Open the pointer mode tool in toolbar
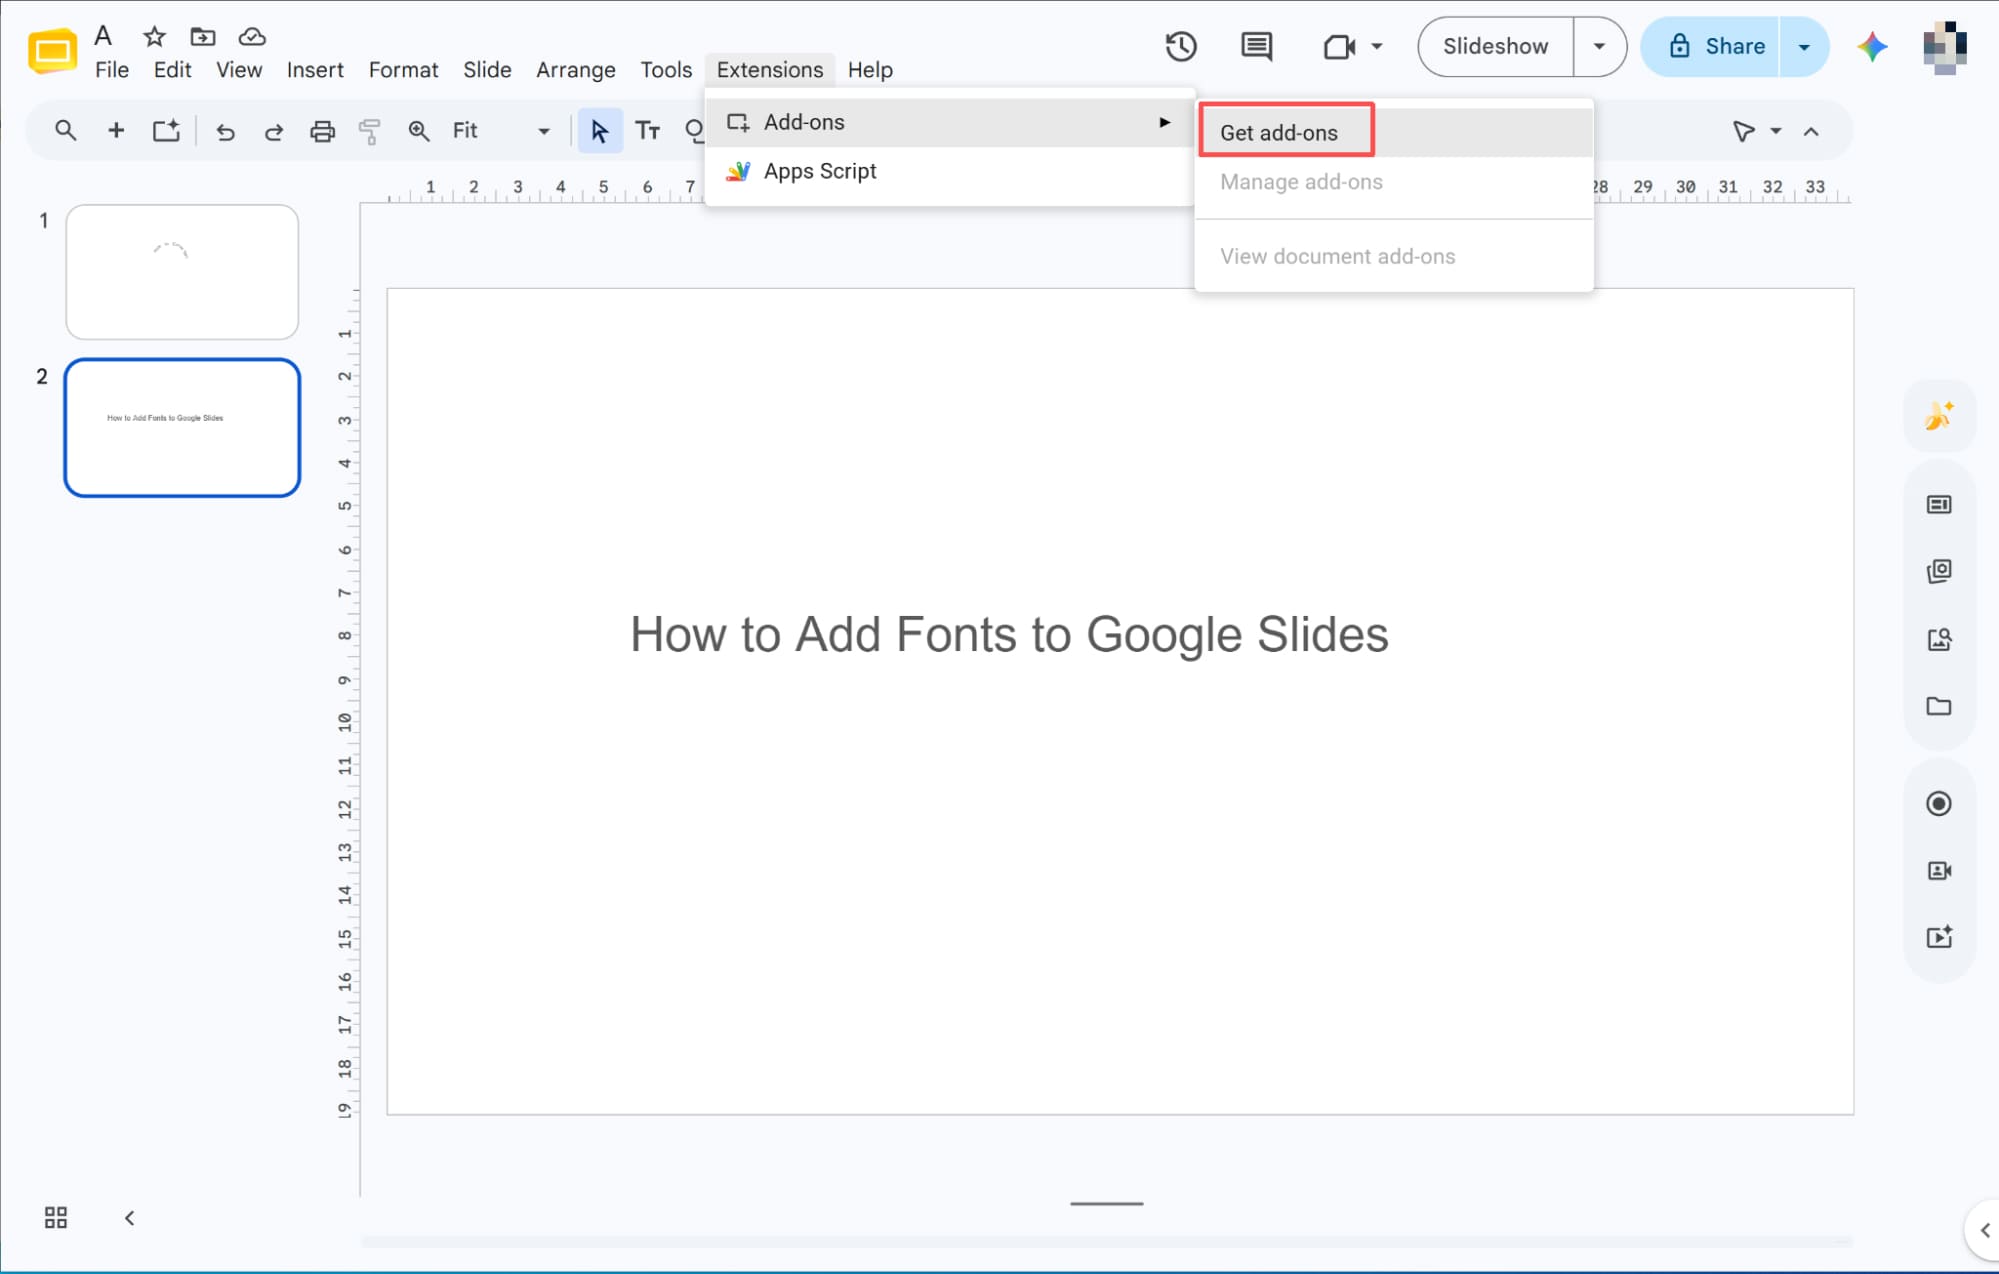Image resolution: width=1999 pixels, height=1274 pixels. [x=1743, y=131]
